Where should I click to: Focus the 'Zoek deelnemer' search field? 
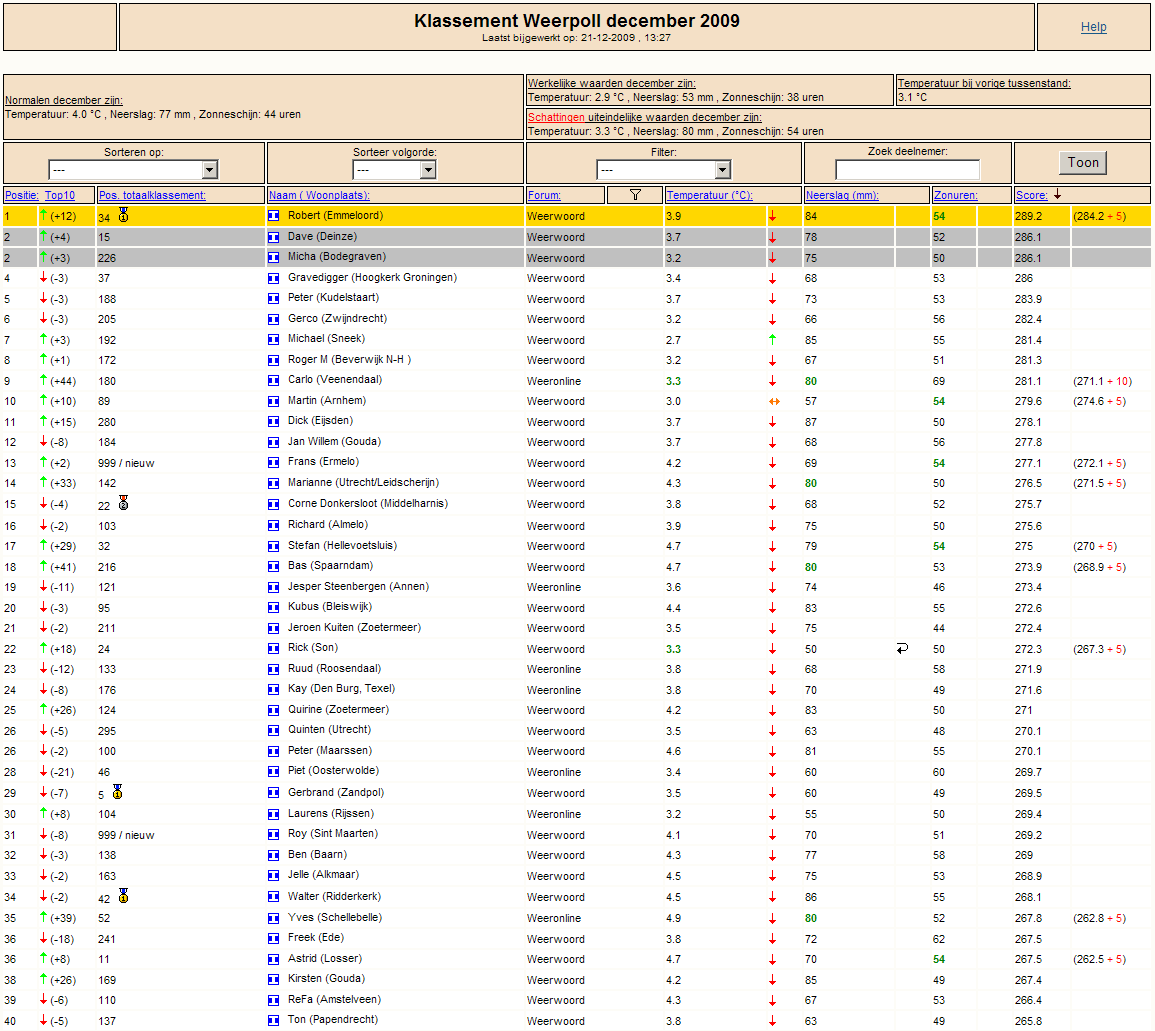pos(908,170)
